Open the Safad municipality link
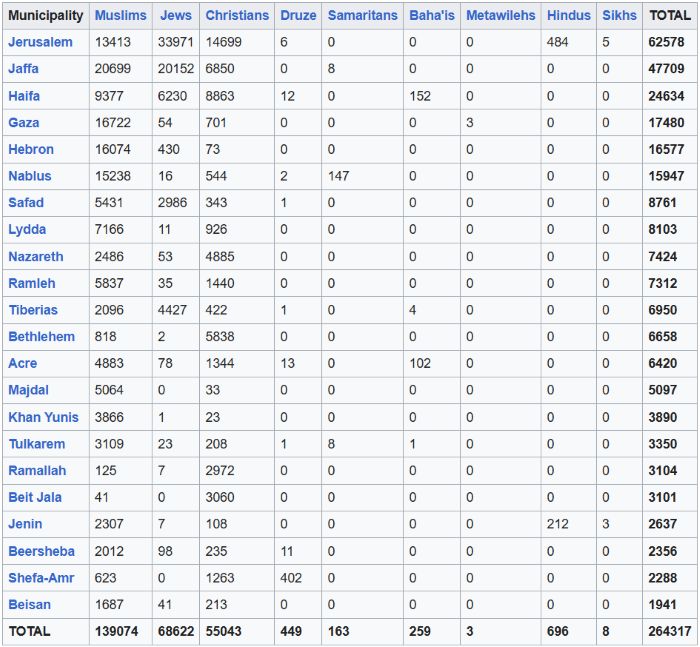The height and width of the screenshot is (647, 700). (26, 203)
